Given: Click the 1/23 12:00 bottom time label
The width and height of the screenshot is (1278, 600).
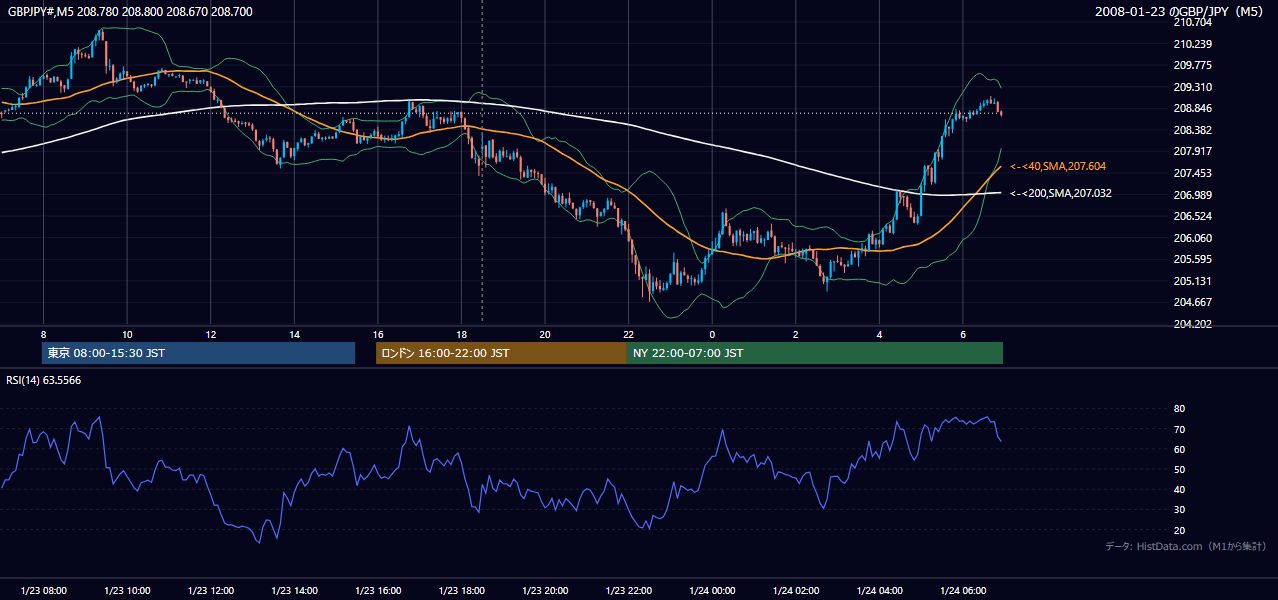Looking at the screenshot, I should [x=211, y=591].
